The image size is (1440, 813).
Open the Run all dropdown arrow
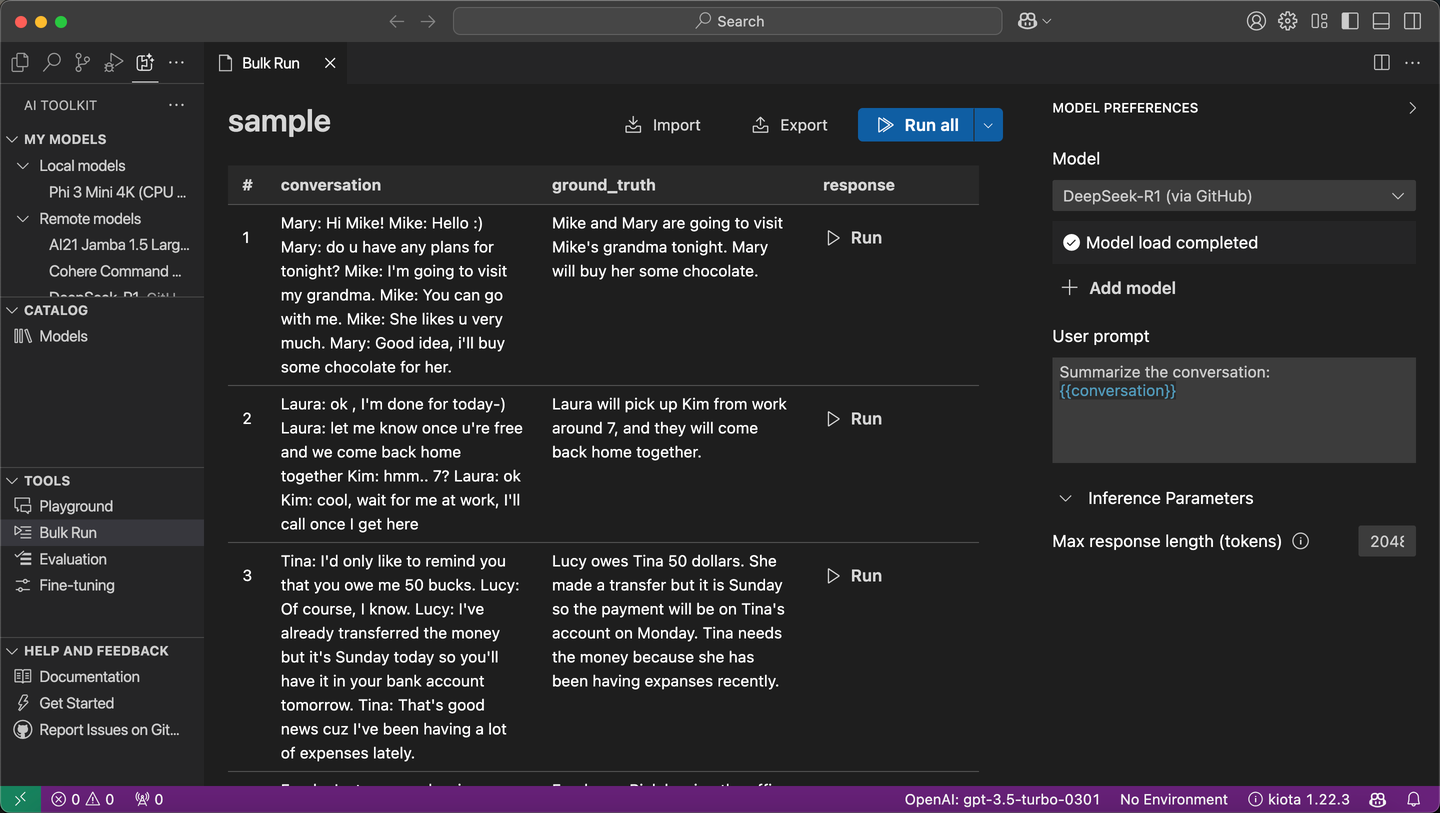(x=988, y=125)
